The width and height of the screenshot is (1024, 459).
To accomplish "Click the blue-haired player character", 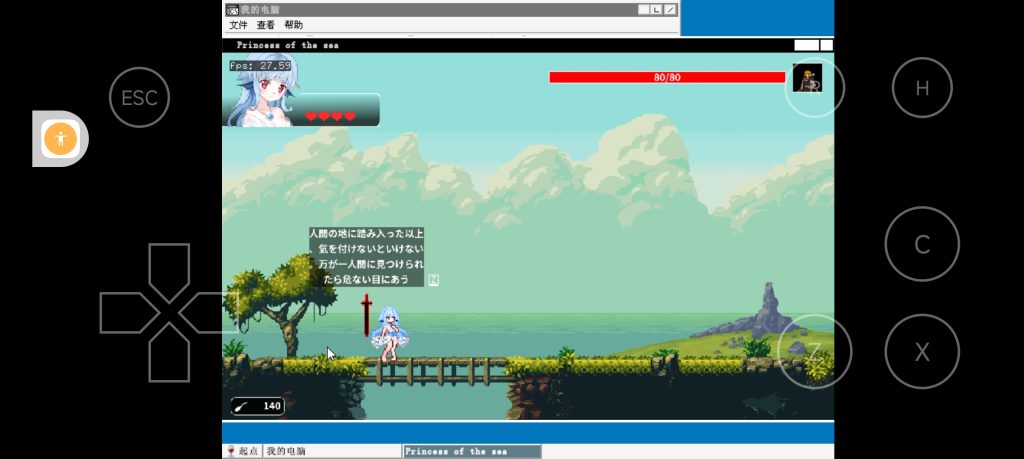I will click(x=390, y=334).
